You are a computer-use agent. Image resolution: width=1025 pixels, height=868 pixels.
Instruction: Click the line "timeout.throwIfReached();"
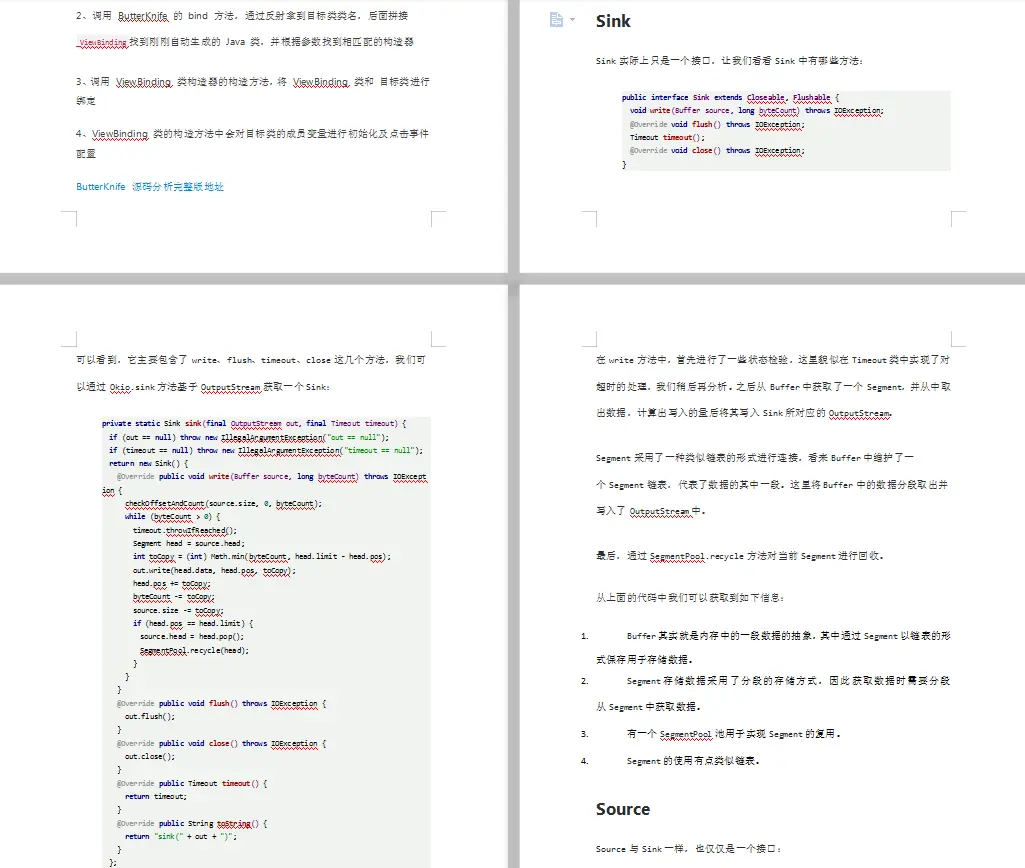(185, 531)
